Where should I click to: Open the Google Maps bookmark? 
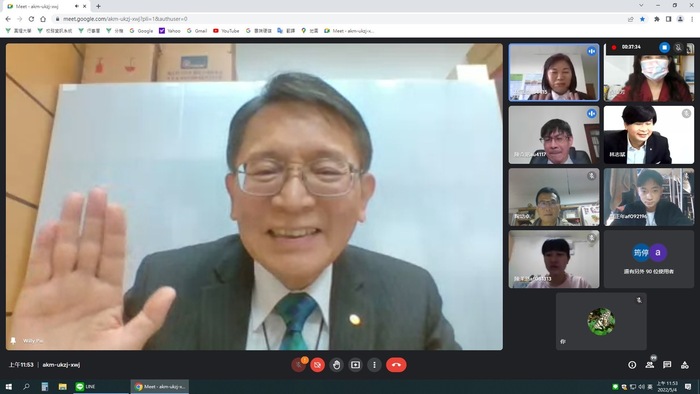[310, 31]
